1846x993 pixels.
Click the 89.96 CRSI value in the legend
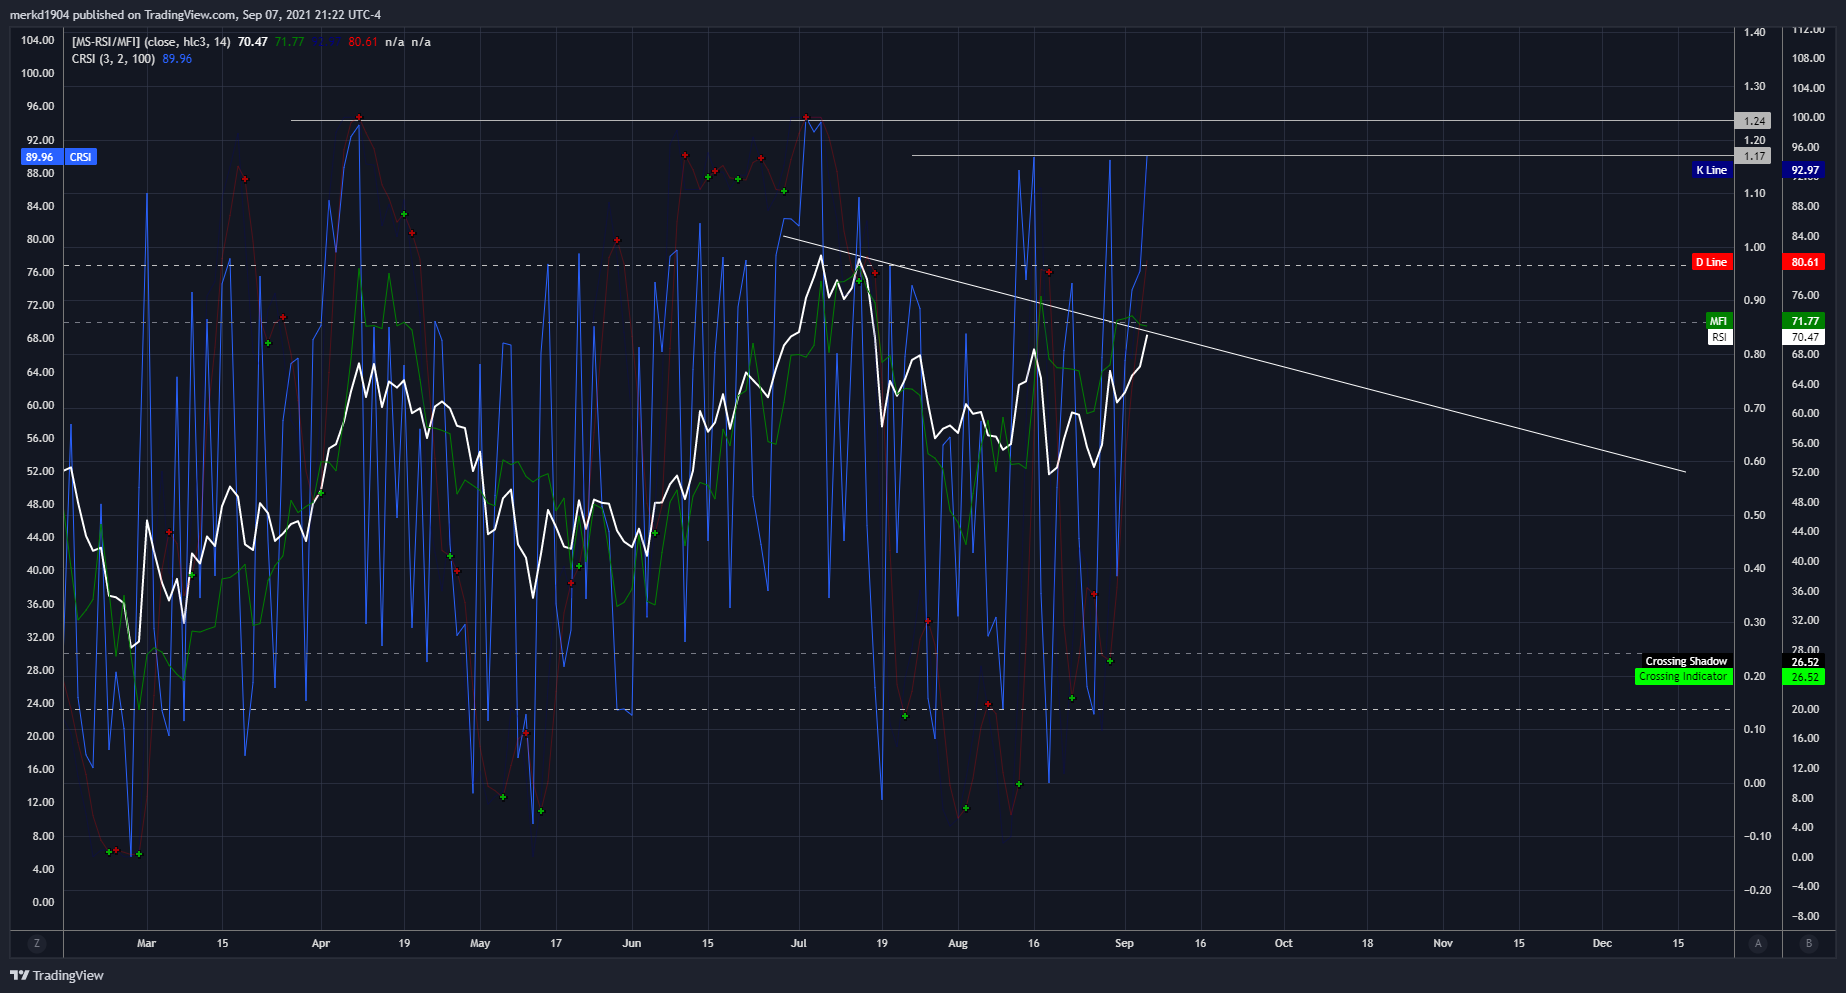click(177, 59)
